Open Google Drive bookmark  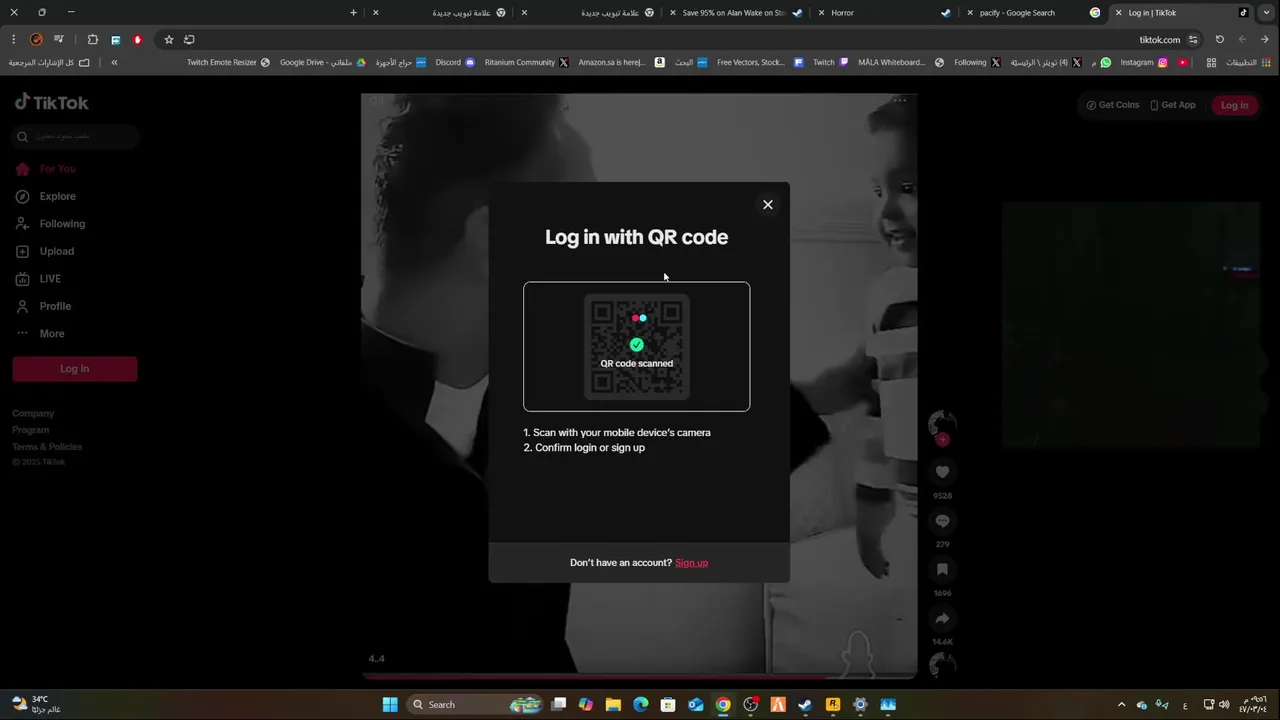click(x=323, y=62)
